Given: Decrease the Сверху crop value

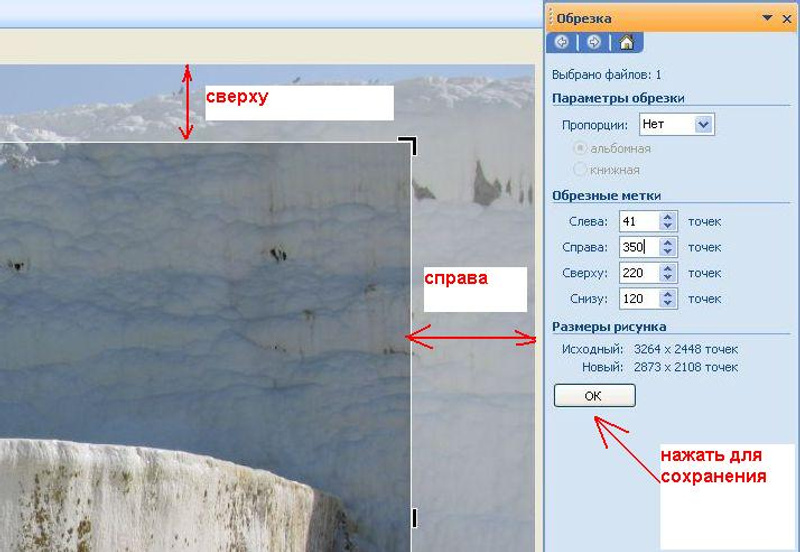Looking at the screenshot, I should 667,278.
